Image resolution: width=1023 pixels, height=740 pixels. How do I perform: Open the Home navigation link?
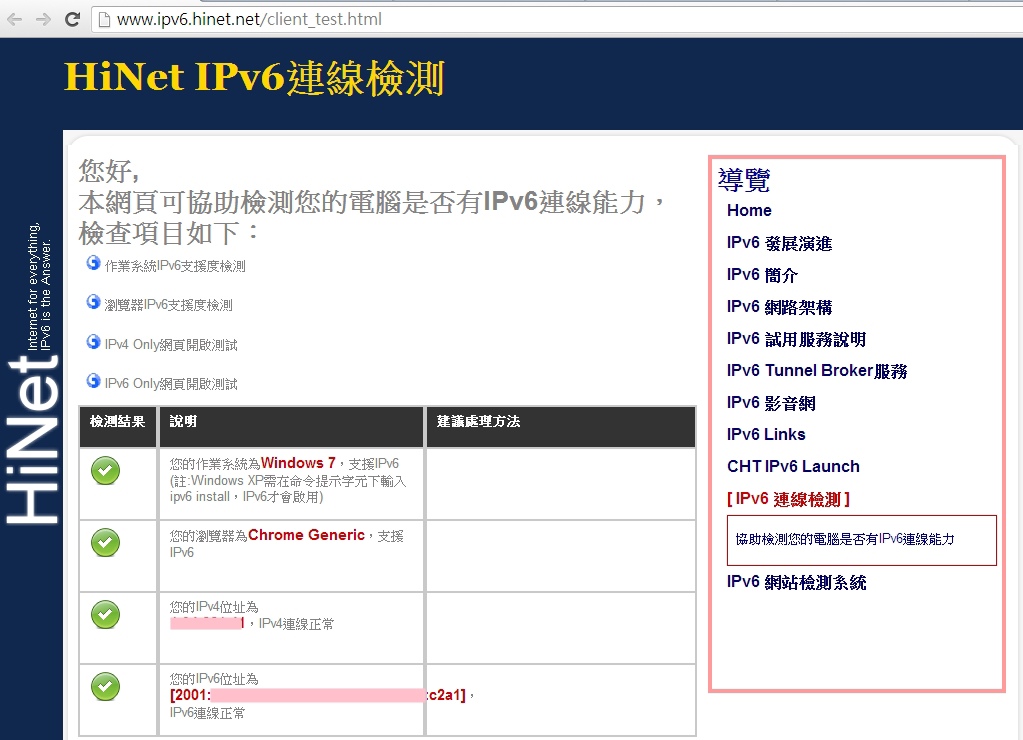(x=749, y=211)
